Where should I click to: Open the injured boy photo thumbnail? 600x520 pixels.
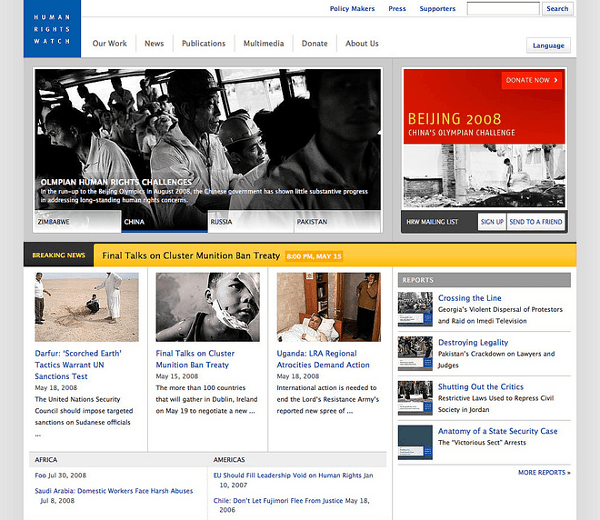click(207, 307)
